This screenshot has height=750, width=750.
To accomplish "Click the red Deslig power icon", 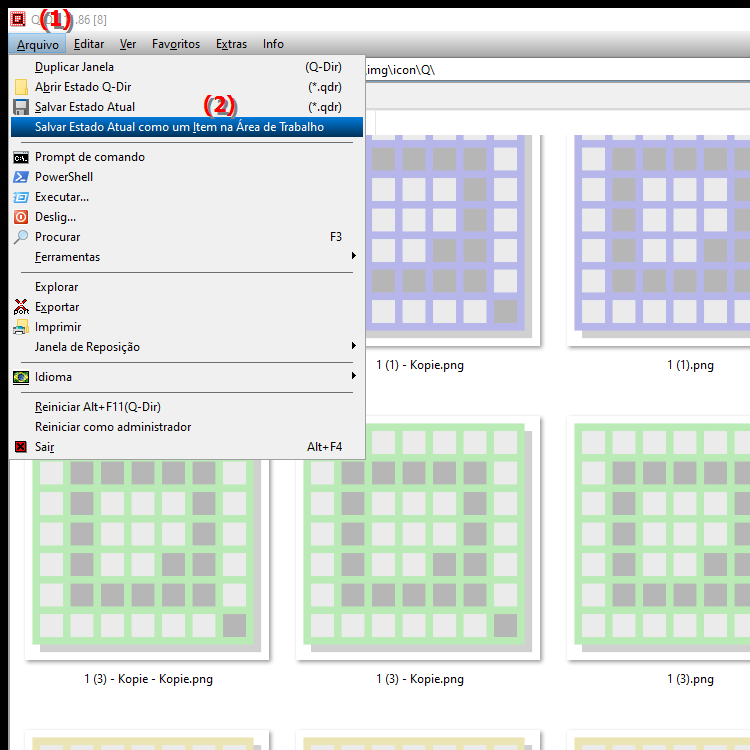I will click(x=21, y=217).
